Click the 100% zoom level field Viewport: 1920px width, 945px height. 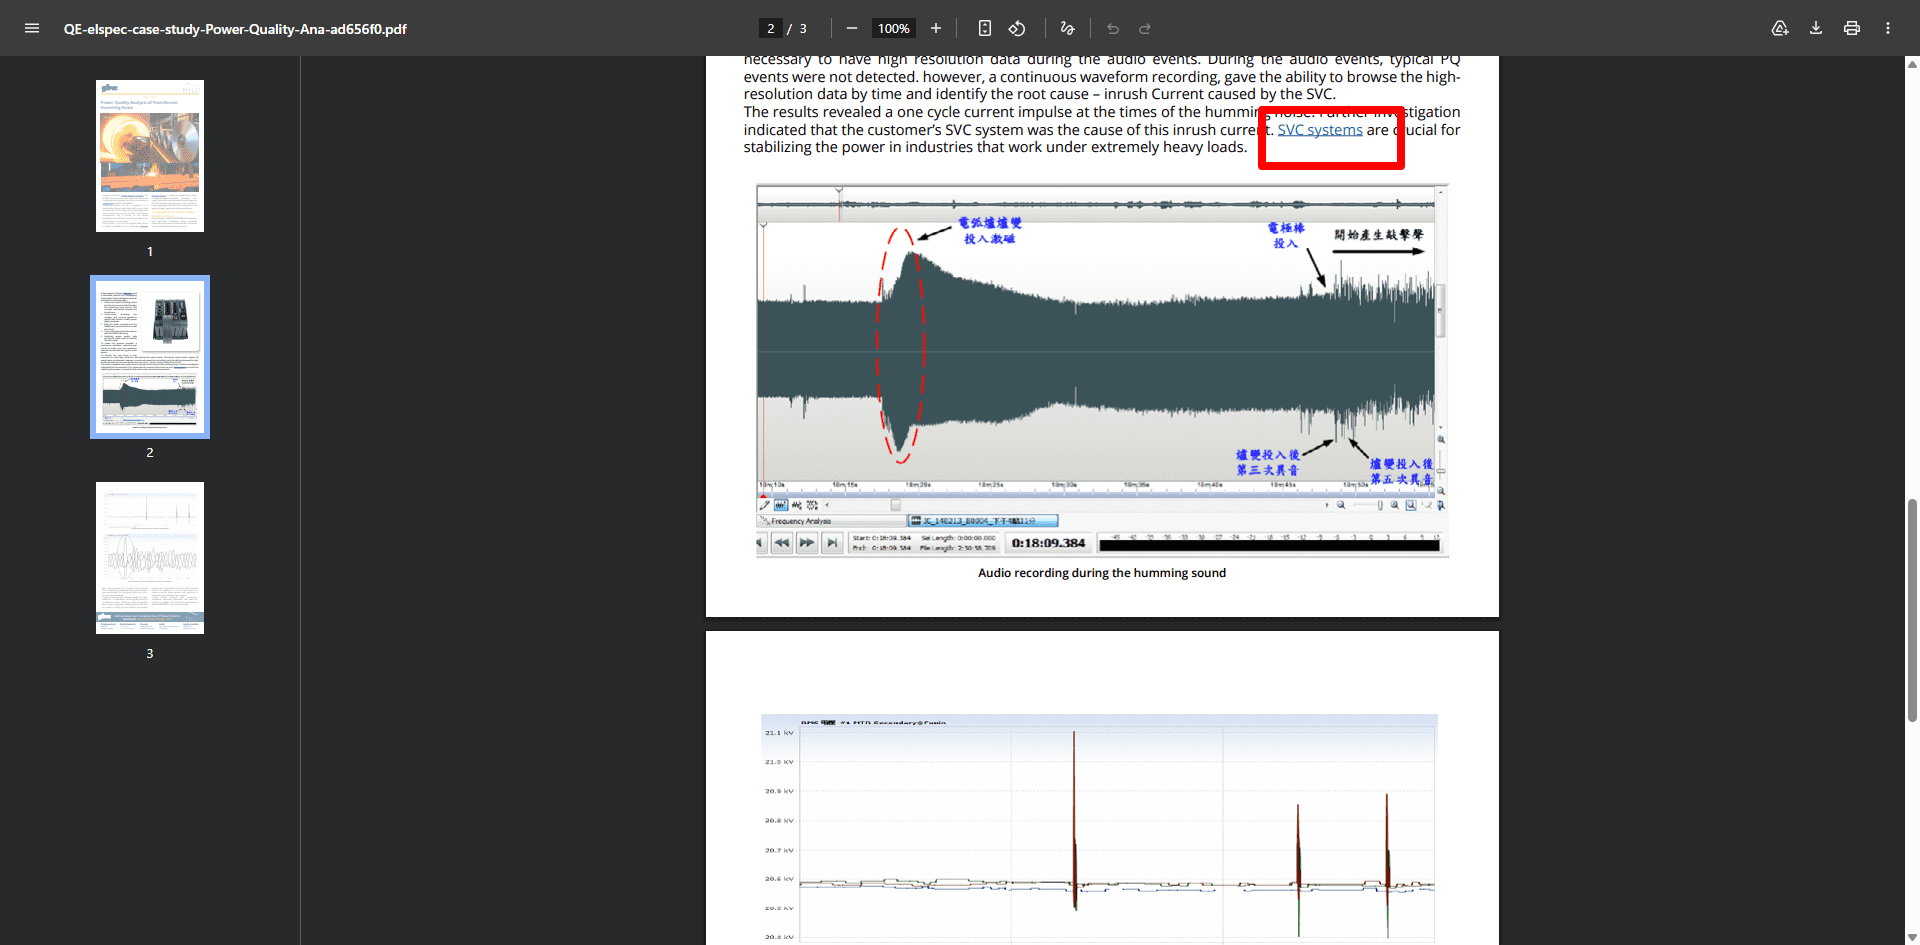pyautogui.click(x=893, y=28)
